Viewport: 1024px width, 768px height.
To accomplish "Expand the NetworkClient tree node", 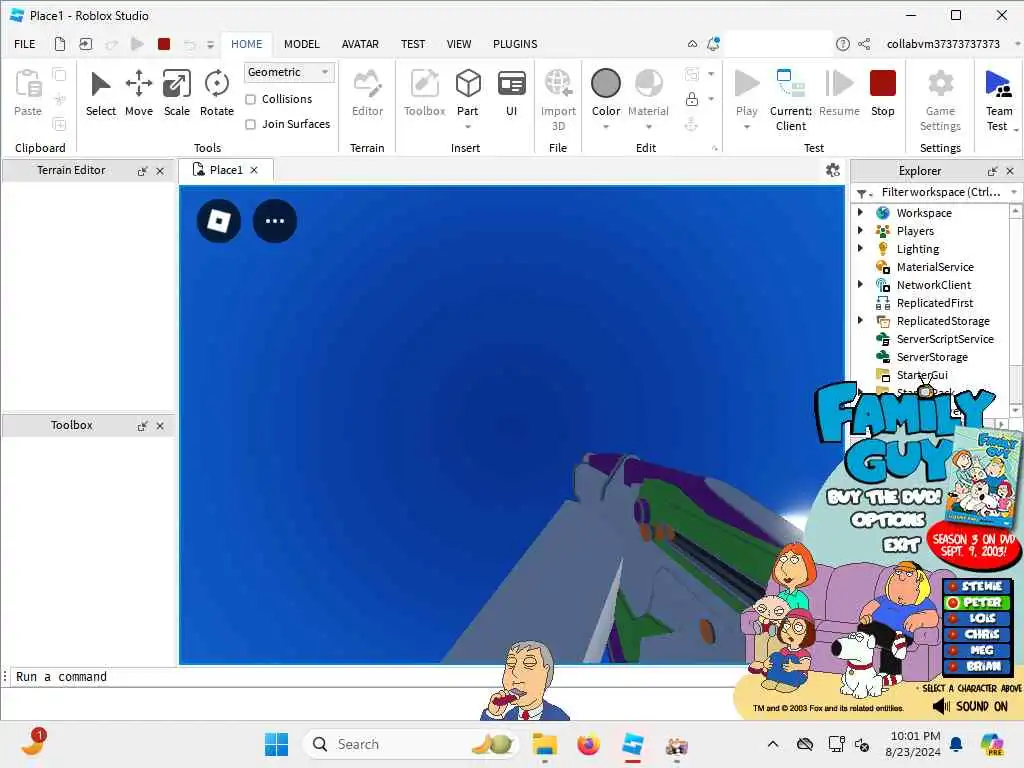I will pyautogui.click(x=860, y=284).
